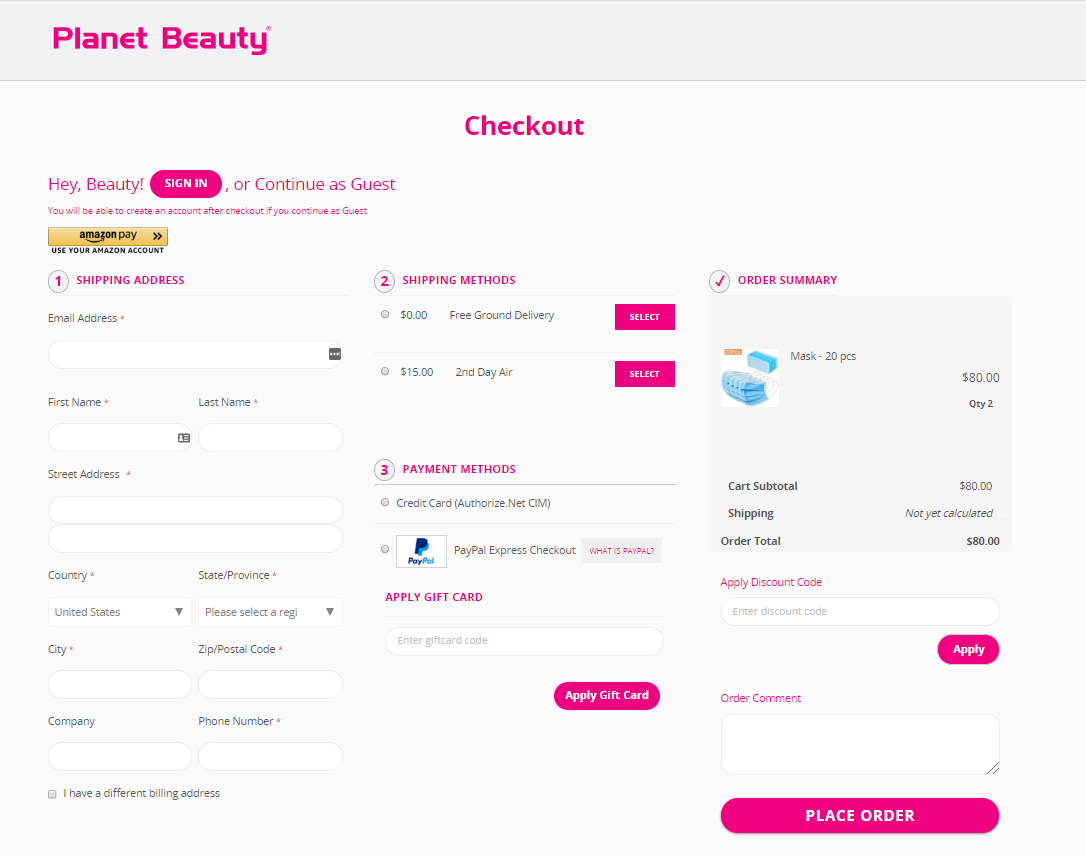Click the Qty 2 text
1086x856 pixels.
tap(981, 404)
